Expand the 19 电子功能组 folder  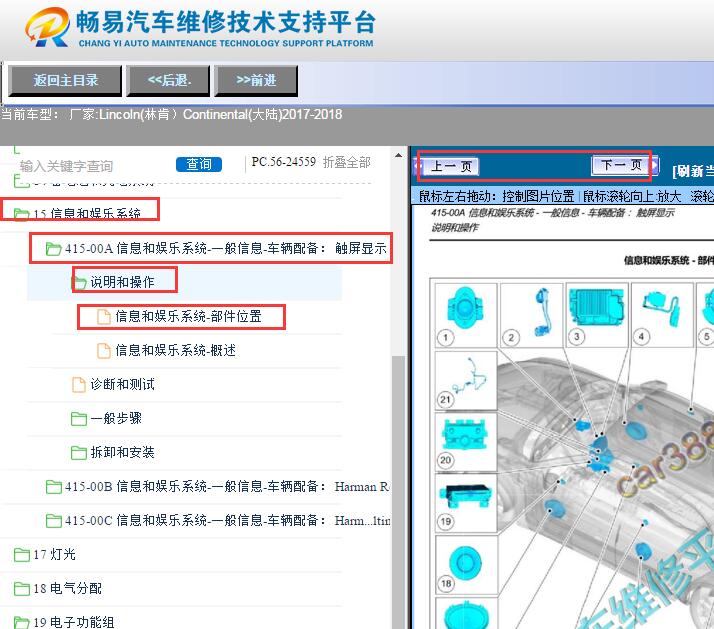[x=64, y=622]
